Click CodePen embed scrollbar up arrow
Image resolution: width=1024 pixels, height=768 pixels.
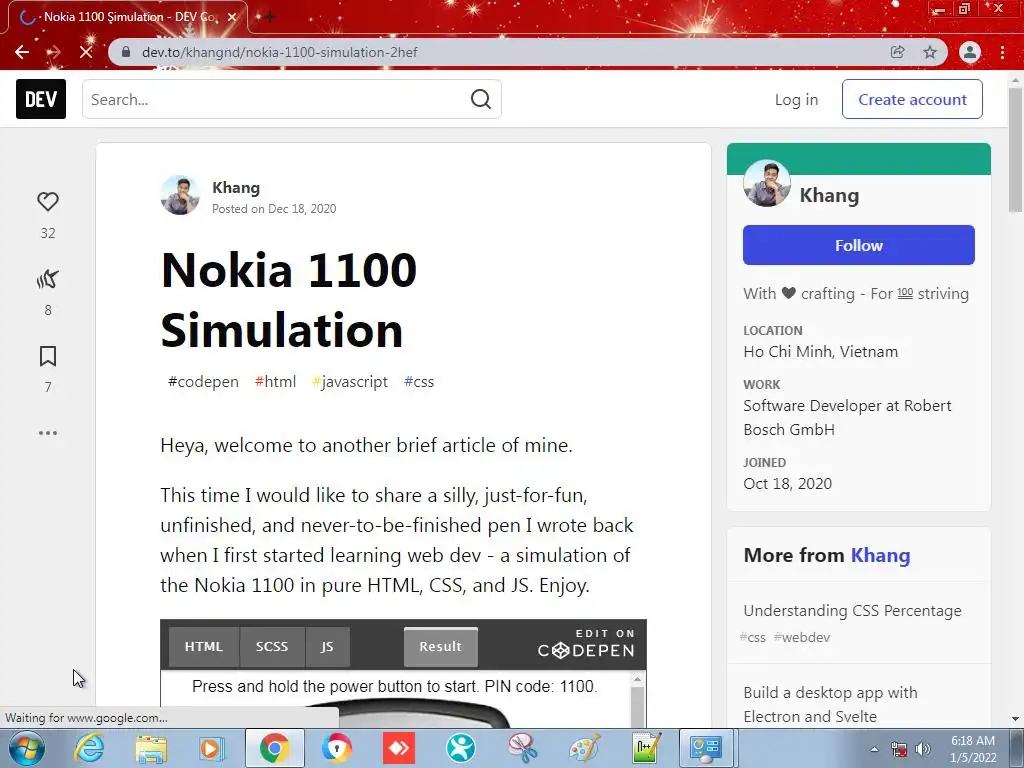pyautogui.click(x=637, y=679)
